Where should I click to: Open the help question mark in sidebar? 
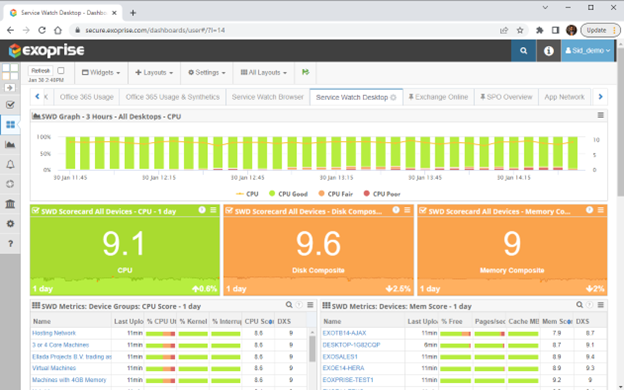[10, 244]
